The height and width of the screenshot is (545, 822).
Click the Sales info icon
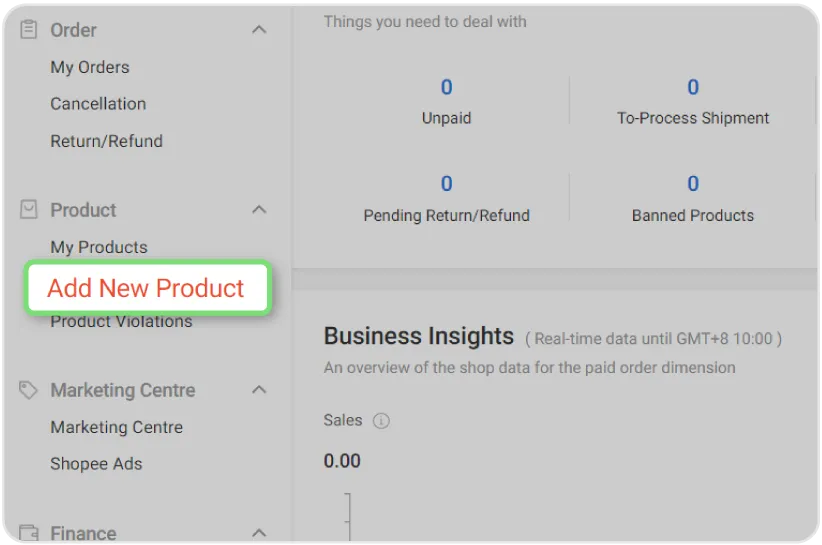tap(381, 421)
